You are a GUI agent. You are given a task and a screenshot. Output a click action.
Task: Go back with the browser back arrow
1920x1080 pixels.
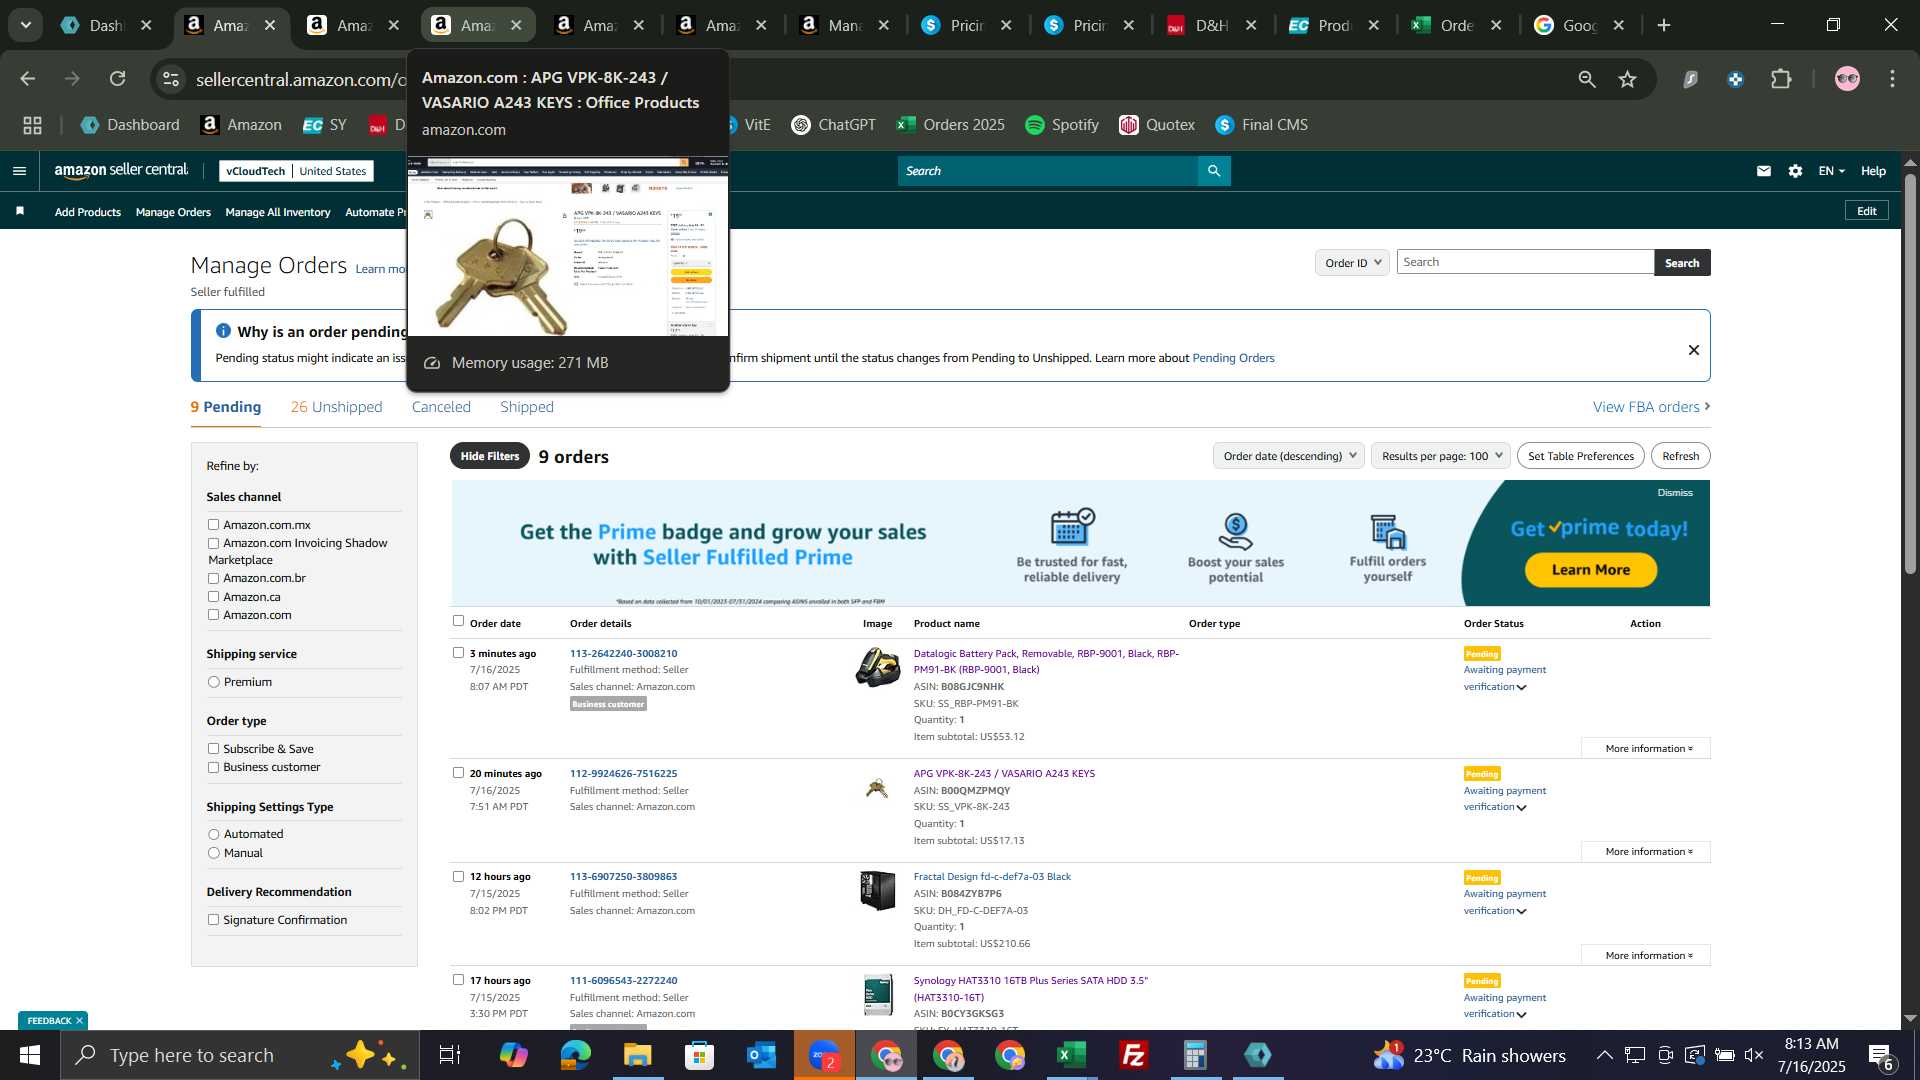pos(28,79)
